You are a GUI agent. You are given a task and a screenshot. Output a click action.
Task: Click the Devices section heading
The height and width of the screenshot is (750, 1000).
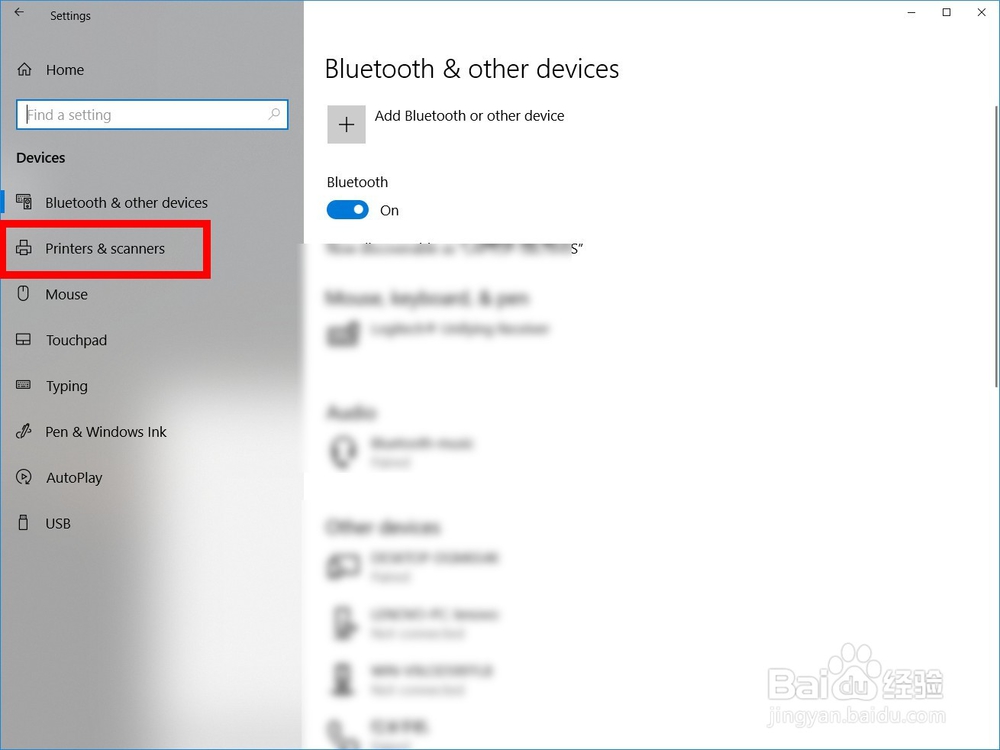41,158
